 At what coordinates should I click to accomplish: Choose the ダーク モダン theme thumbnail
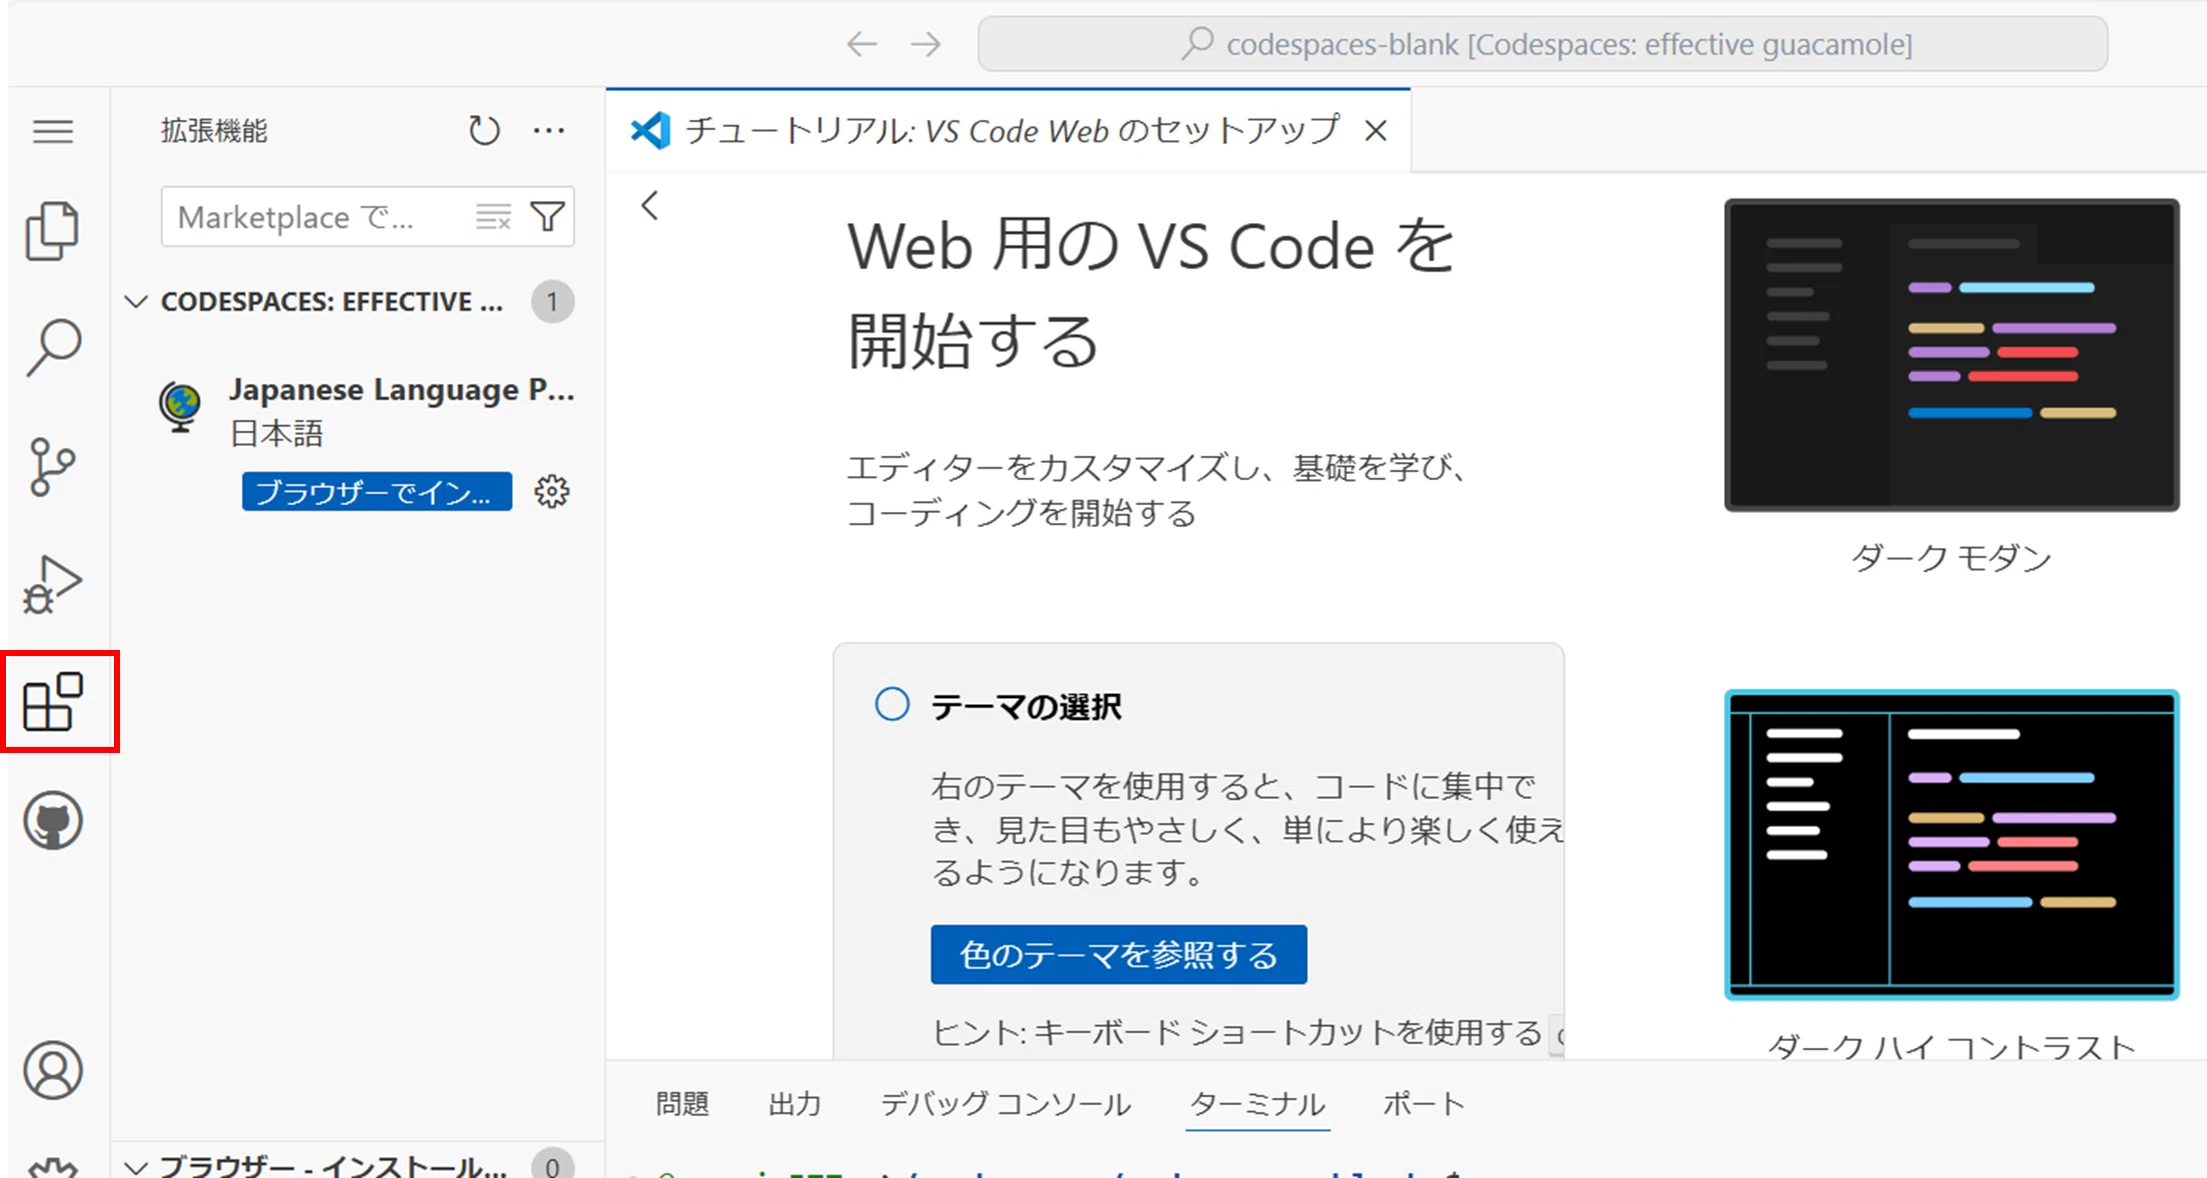[x=1951, y=355]
